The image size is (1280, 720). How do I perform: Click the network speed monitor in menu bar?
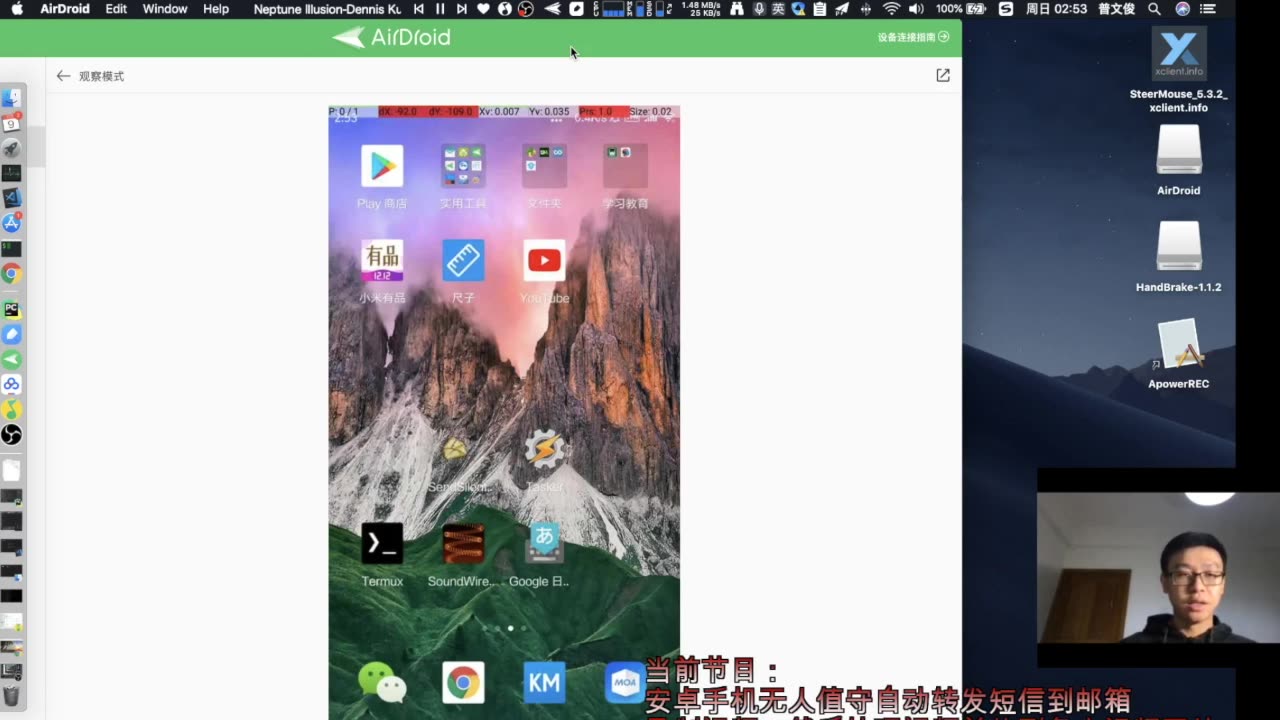pos(701,9)
